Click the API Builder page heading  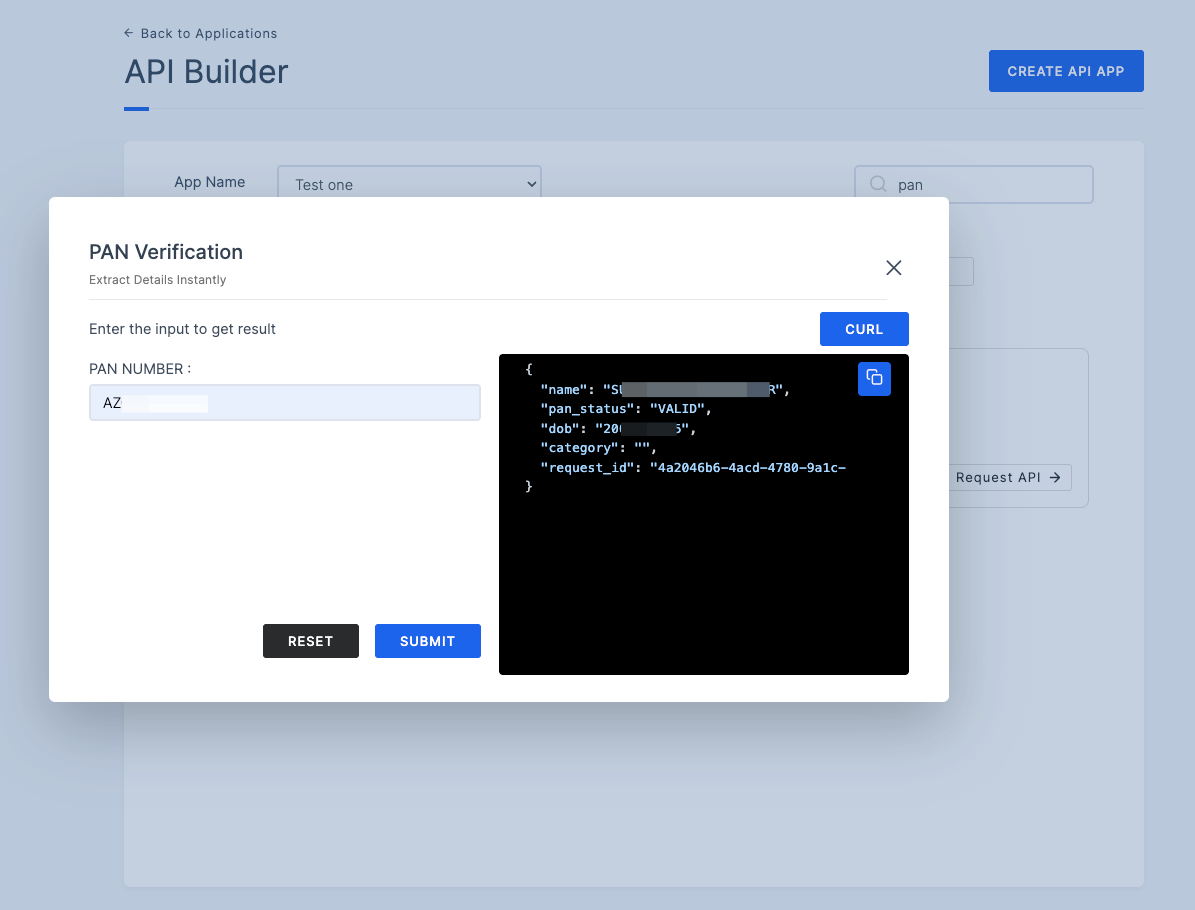tap(206, 72)
